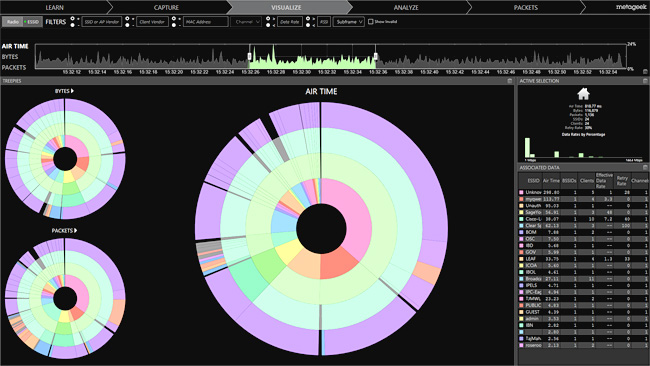650x366 pixels.
Task: Select the PUBLIC row in Associated Data
Action: pyautogui.click(x=583, y=305)
